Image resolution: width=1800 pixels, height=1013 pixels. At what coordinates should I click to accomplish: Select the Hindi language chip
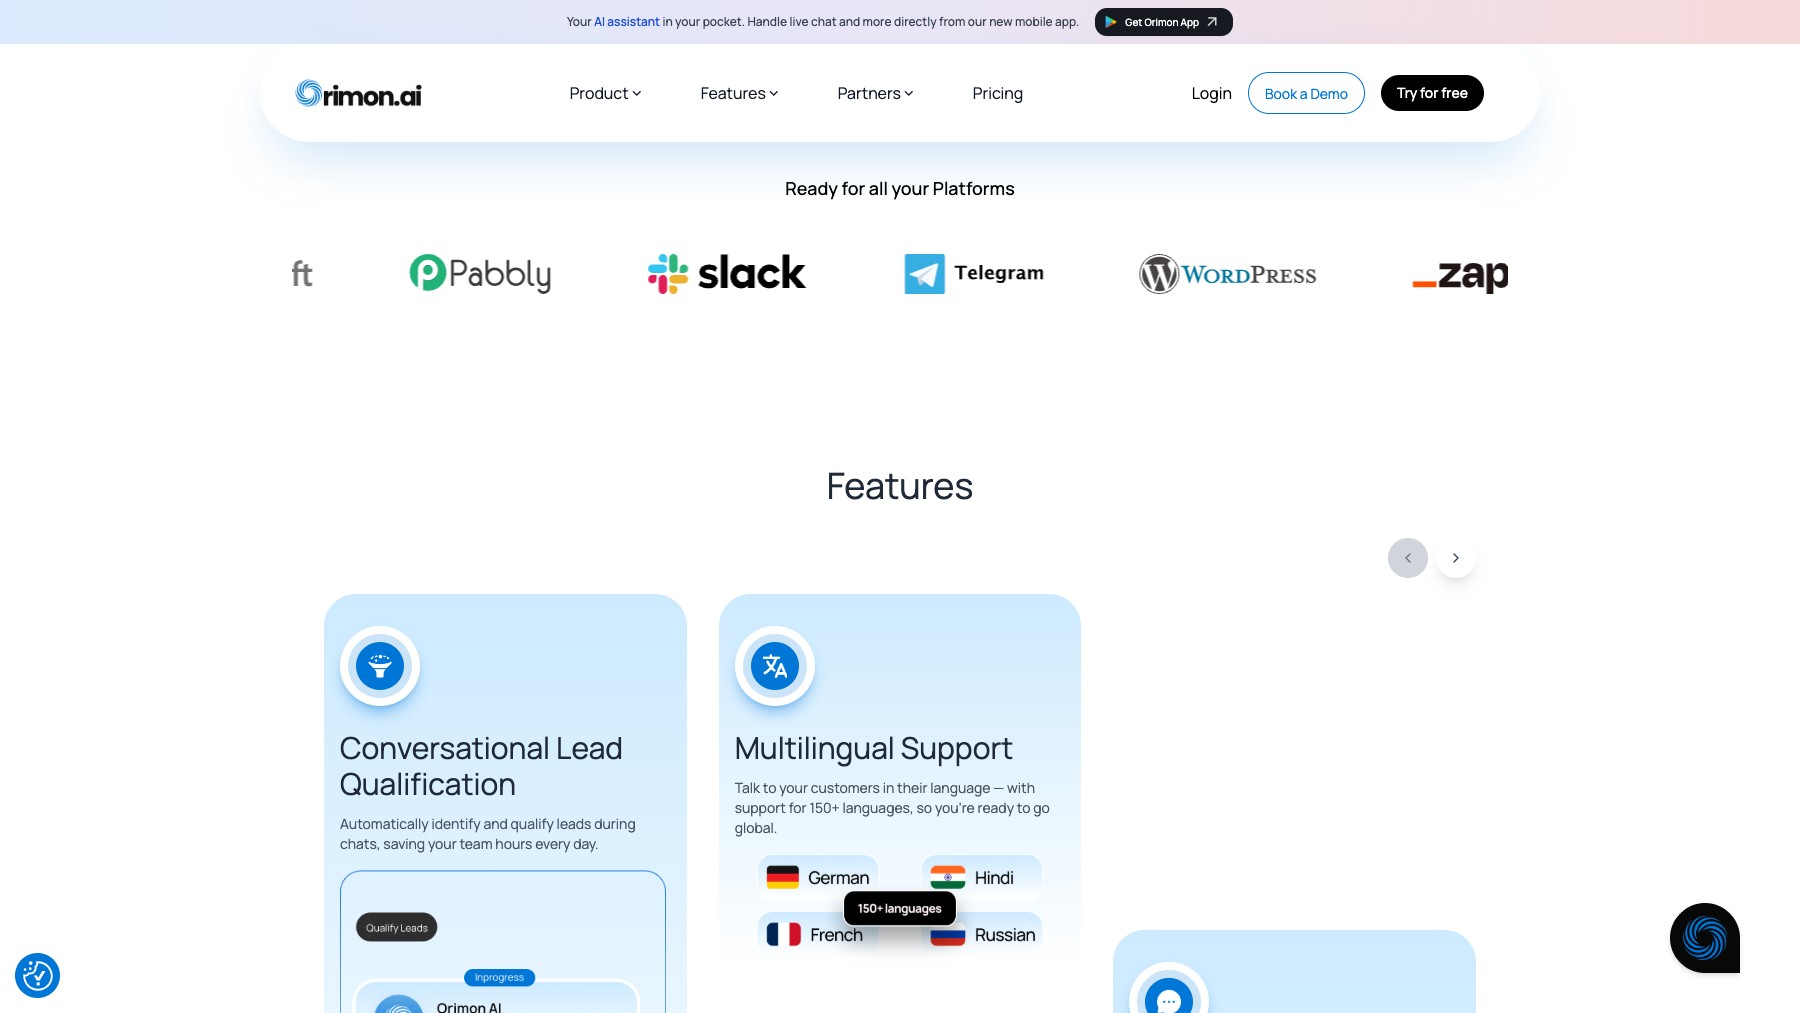982,877
